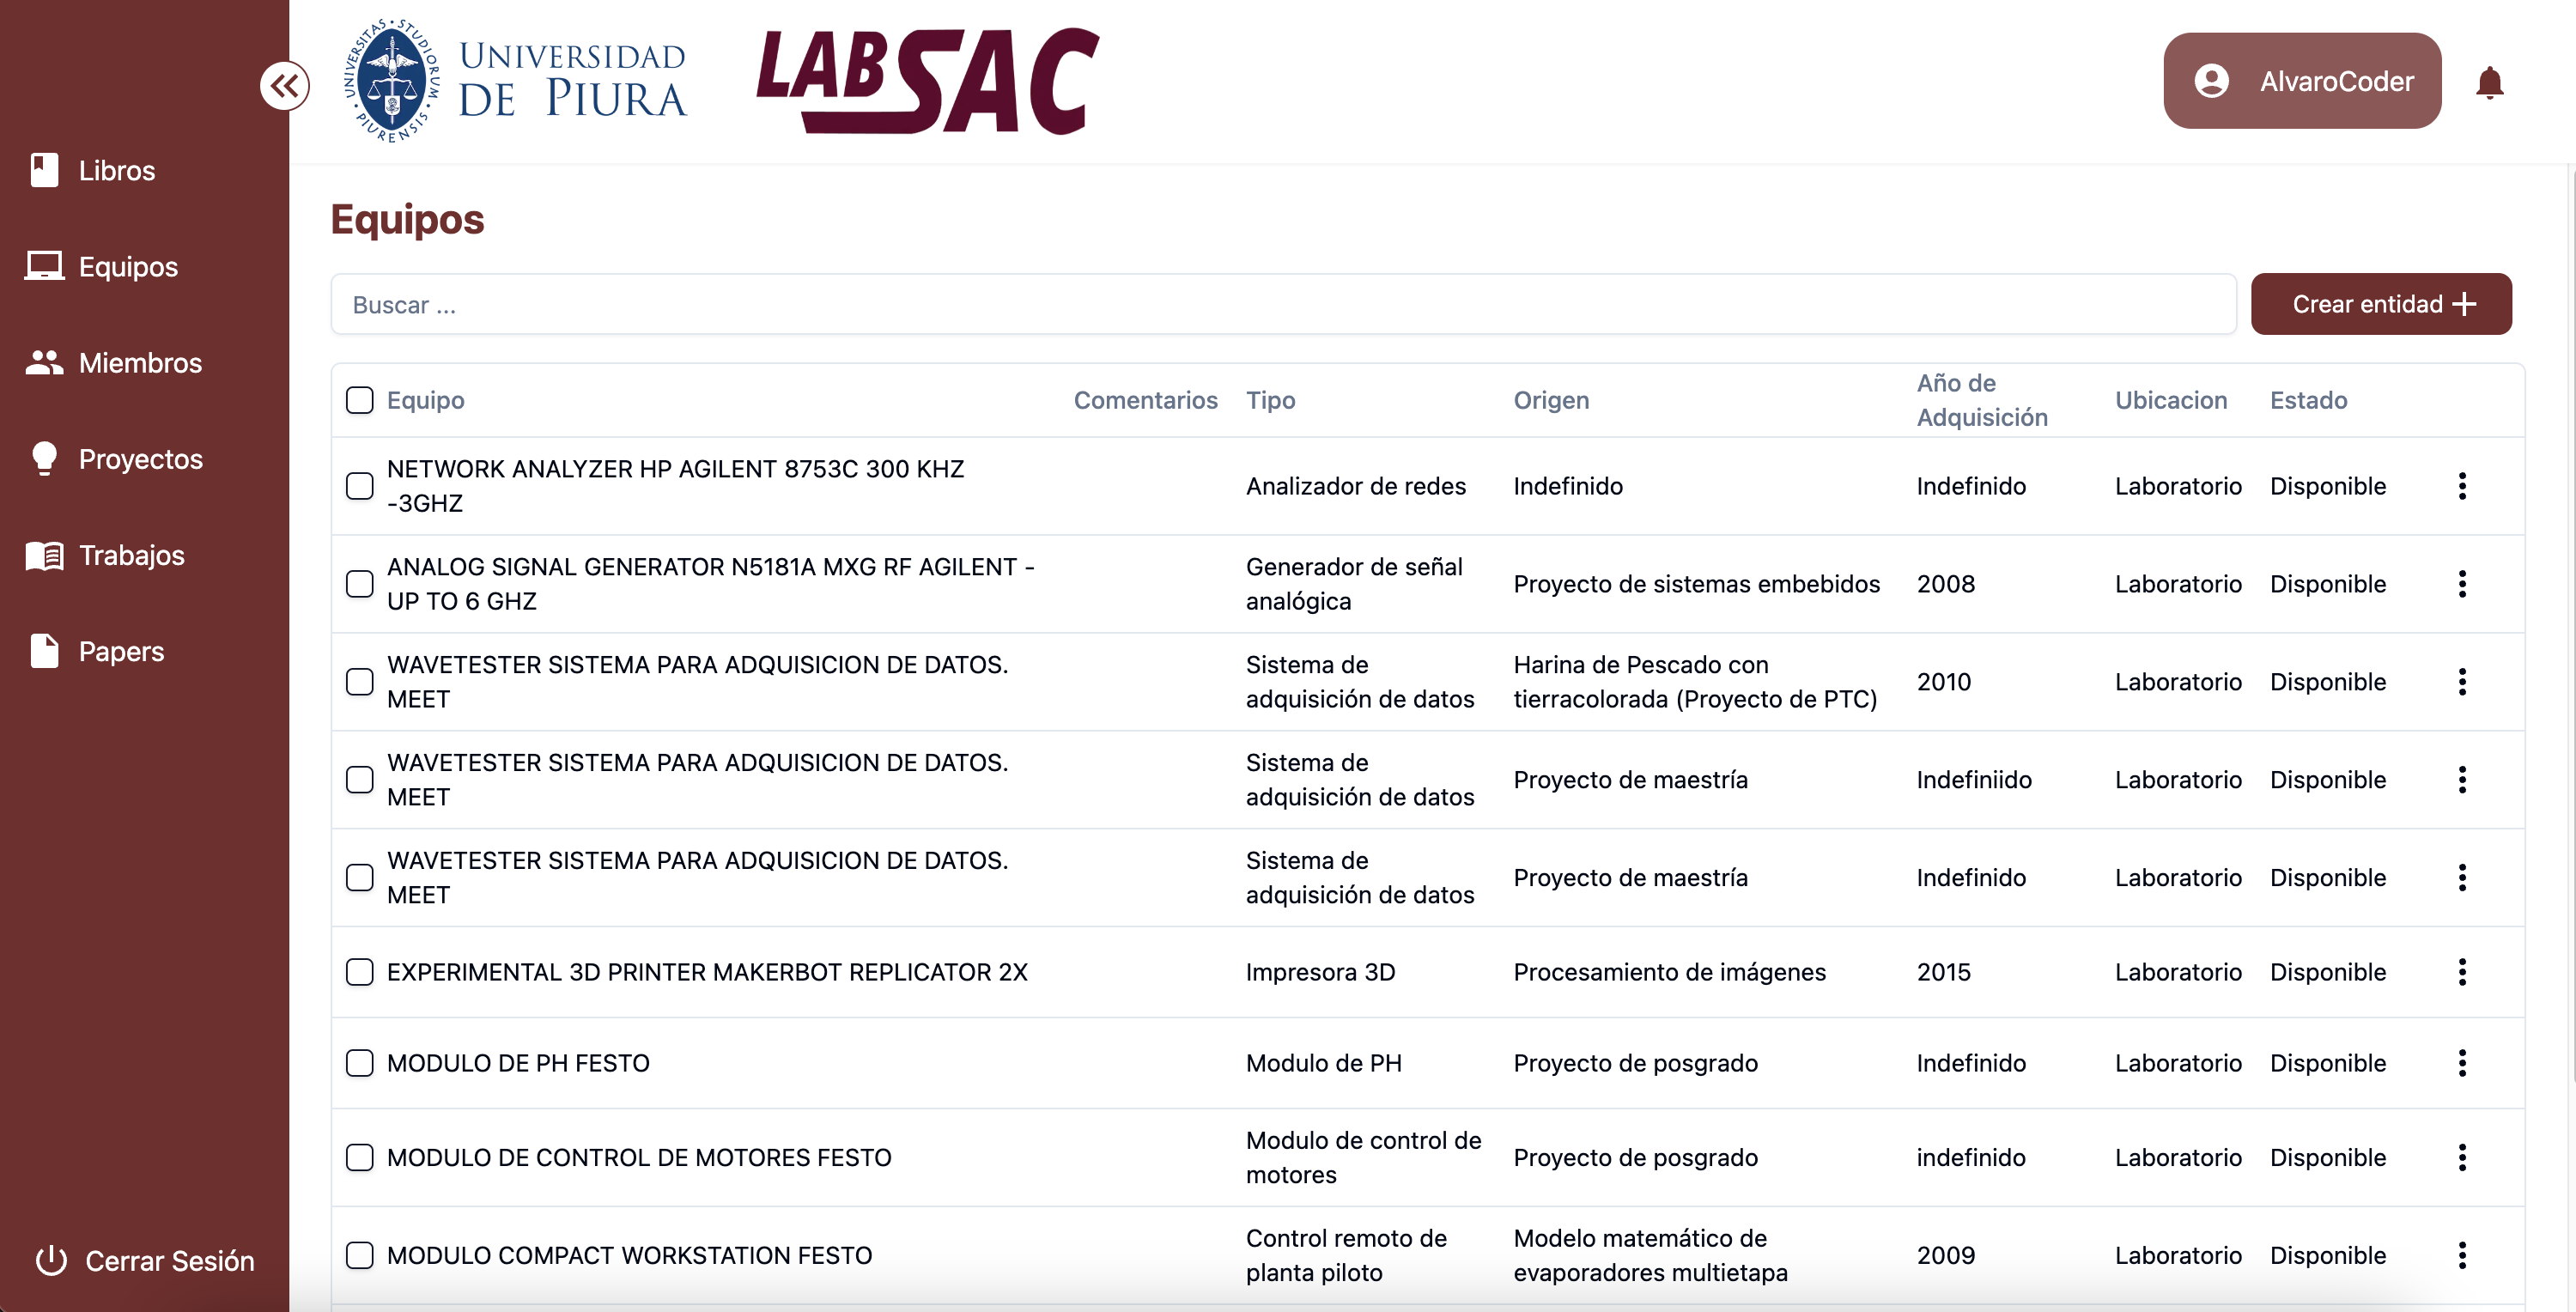Viewport: 2576px width, 1312px height.
Task: Expand actions menu for MODULO COMPACT WORKSTATION FESTO
Action: point(2461,1255)
